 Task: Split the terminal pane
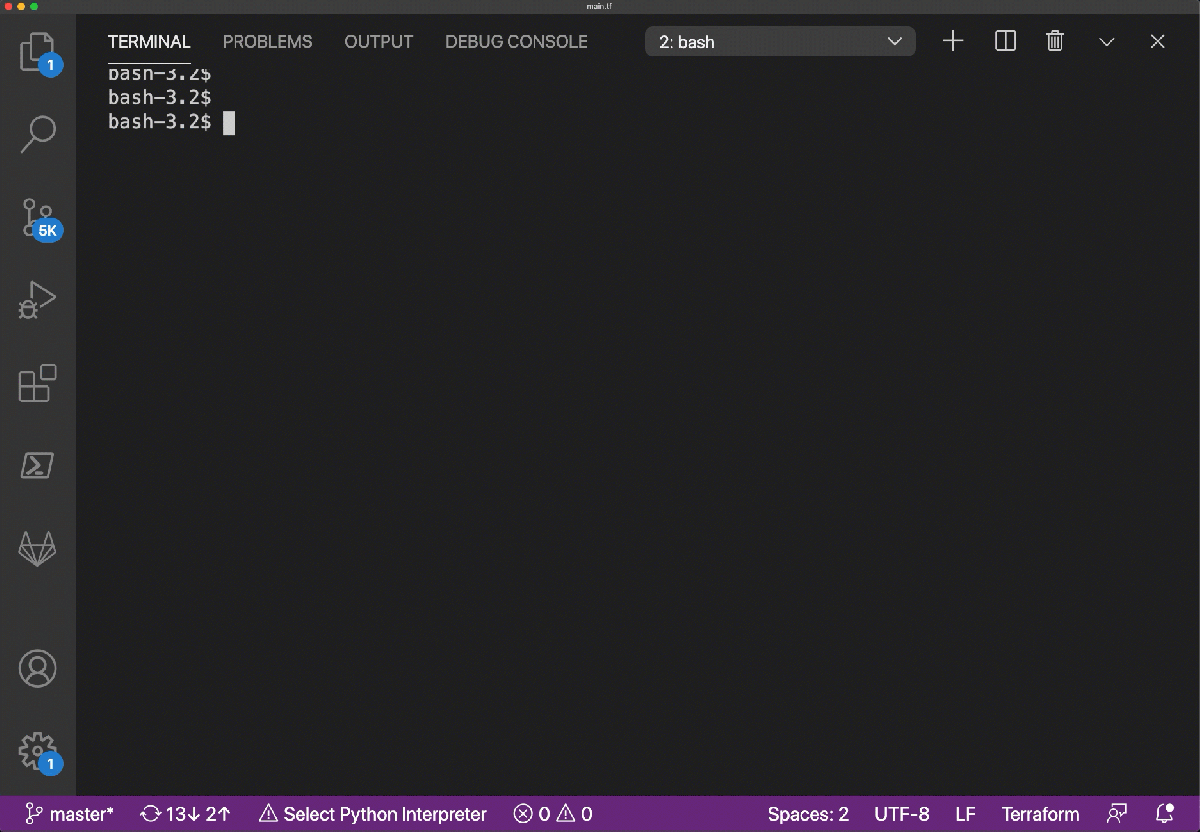1006,41
